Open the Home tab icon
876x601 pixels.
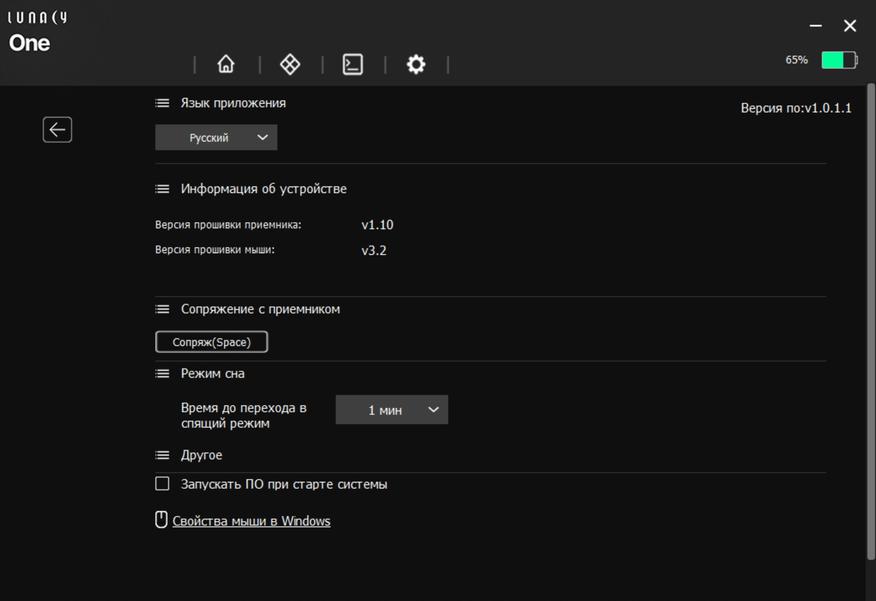tap(226, 64)
